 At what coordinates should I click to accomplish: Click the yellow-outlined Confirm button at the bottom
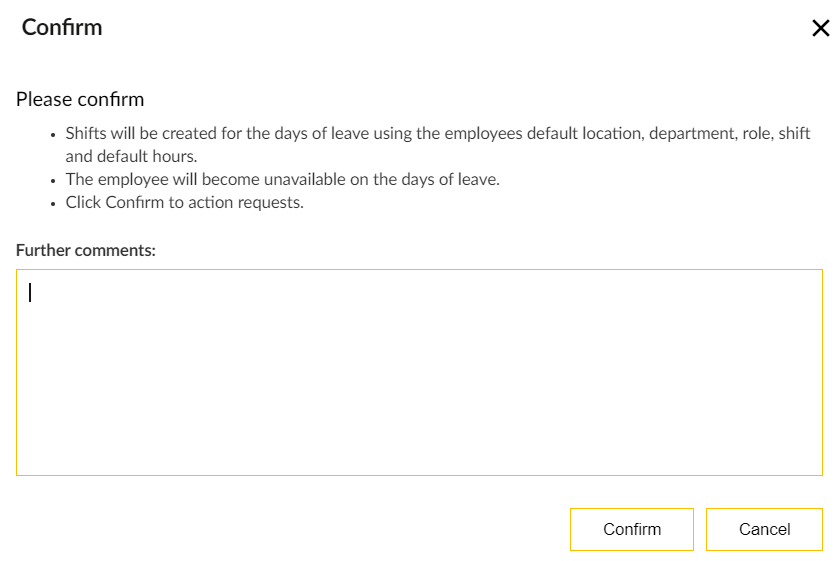632,529
